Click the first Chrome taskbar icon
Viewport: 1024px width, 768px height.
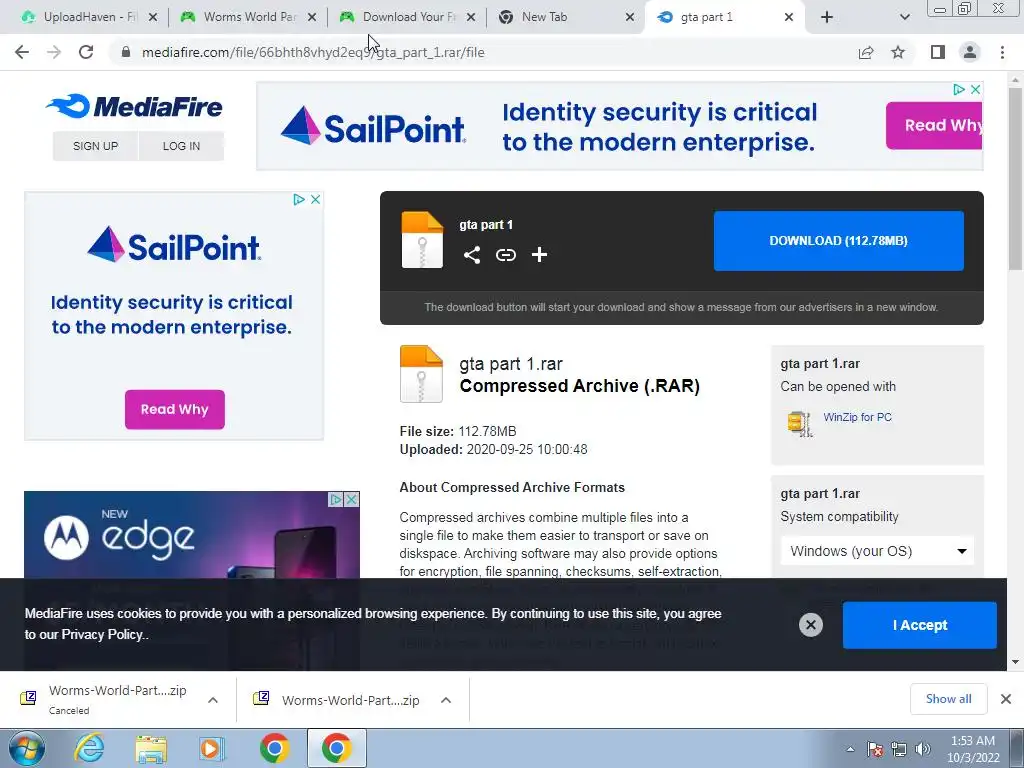point(274,748)
